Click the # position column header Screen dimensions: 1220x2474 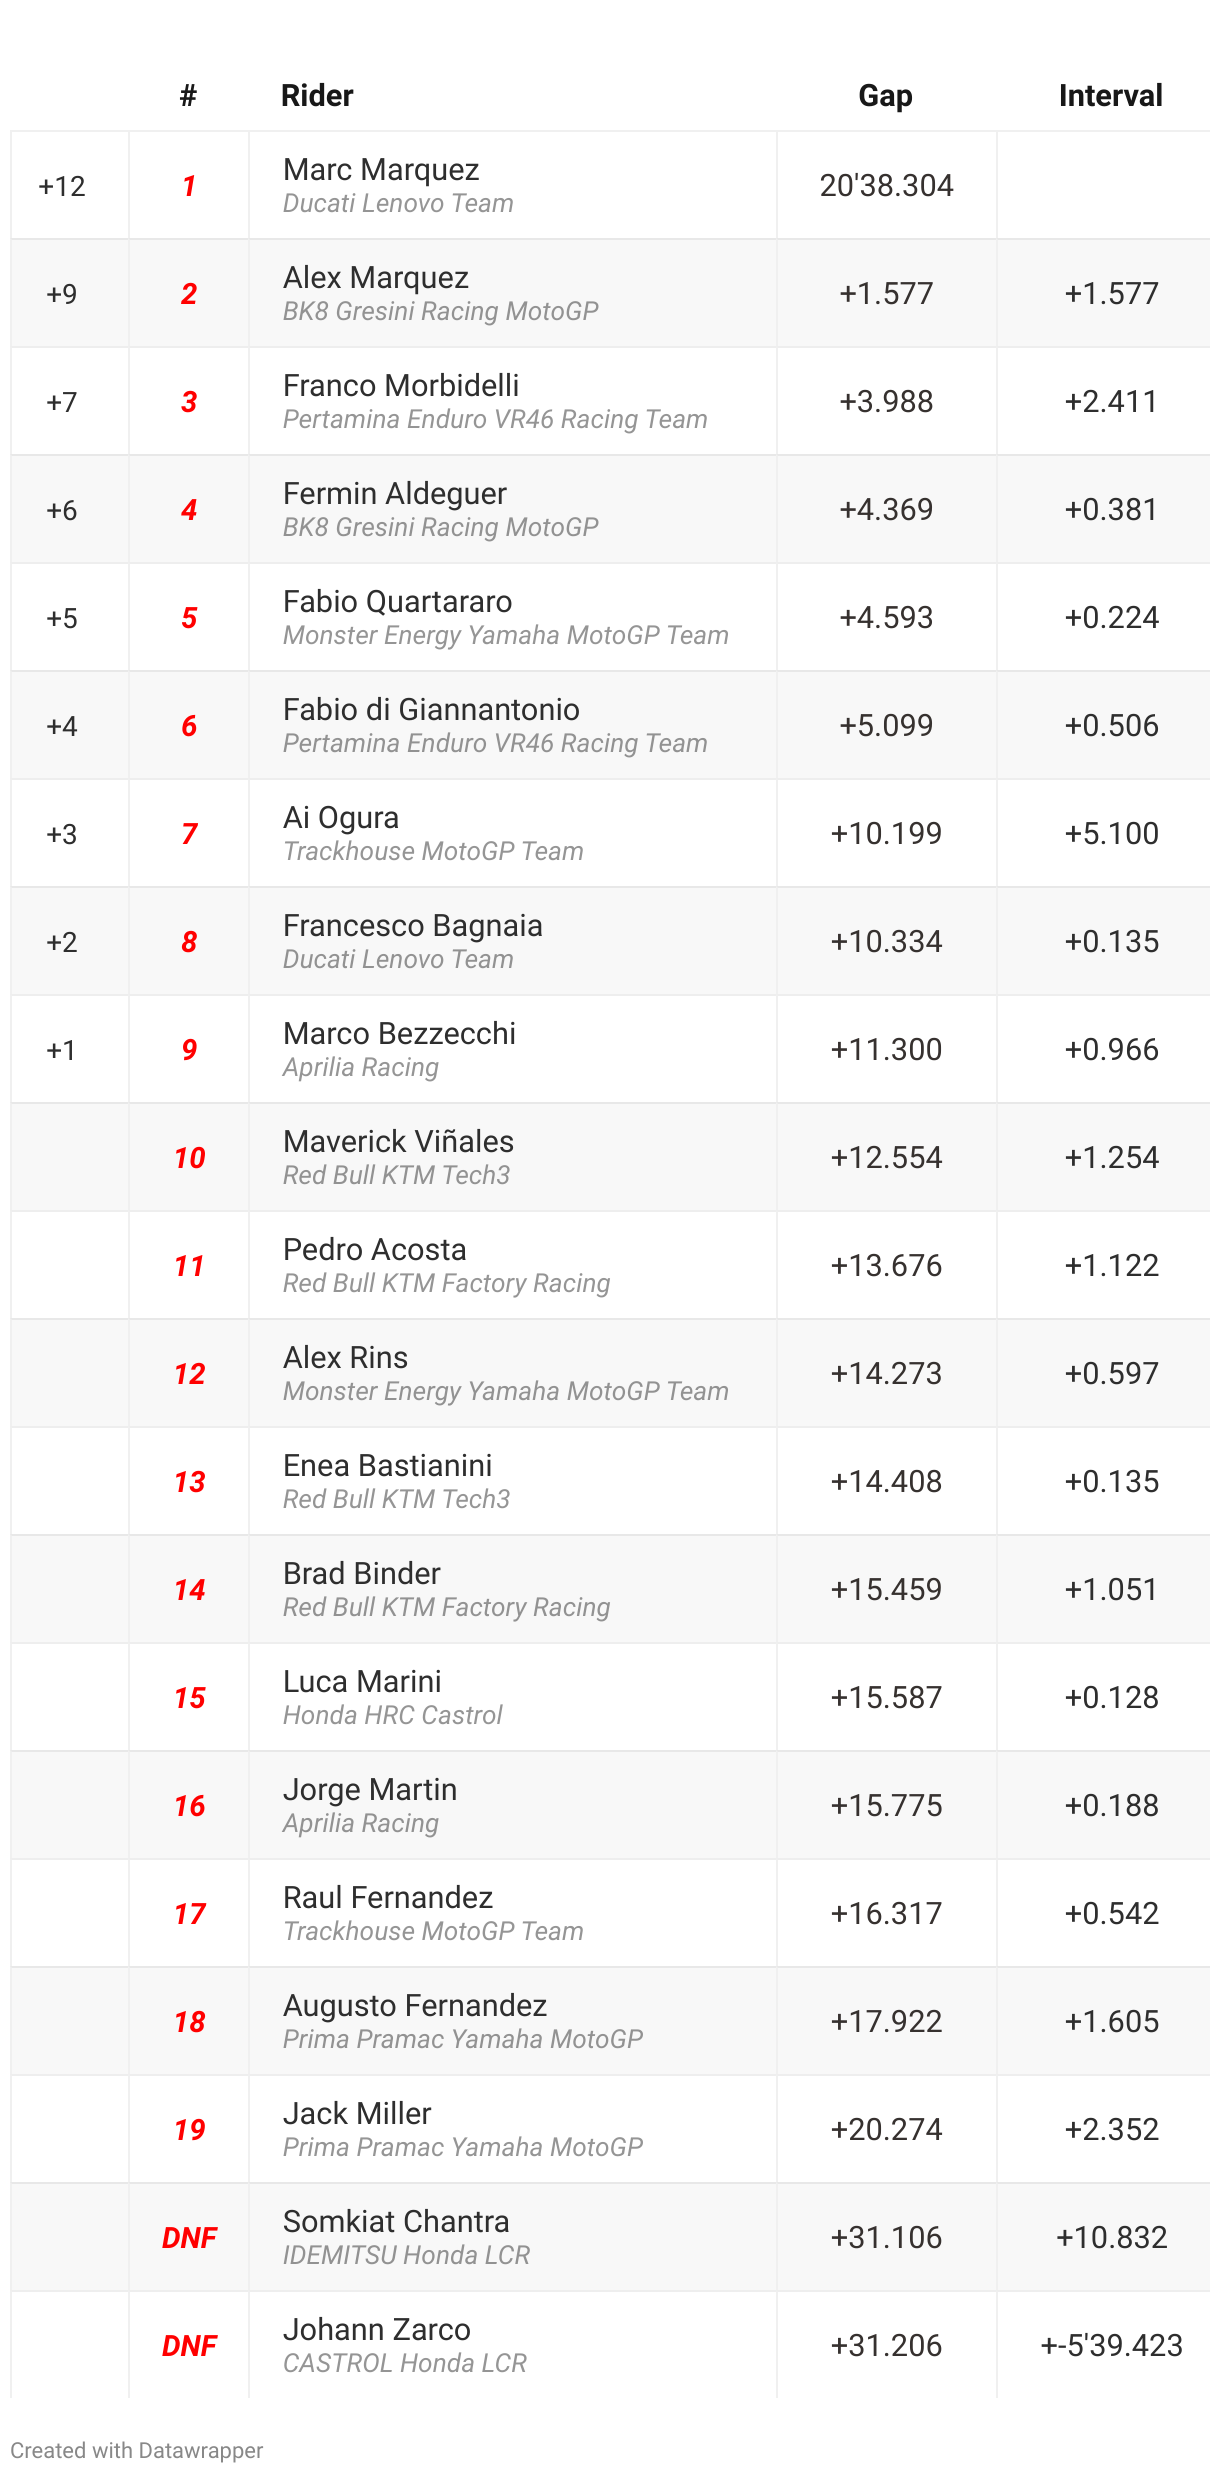pos(188,95)
